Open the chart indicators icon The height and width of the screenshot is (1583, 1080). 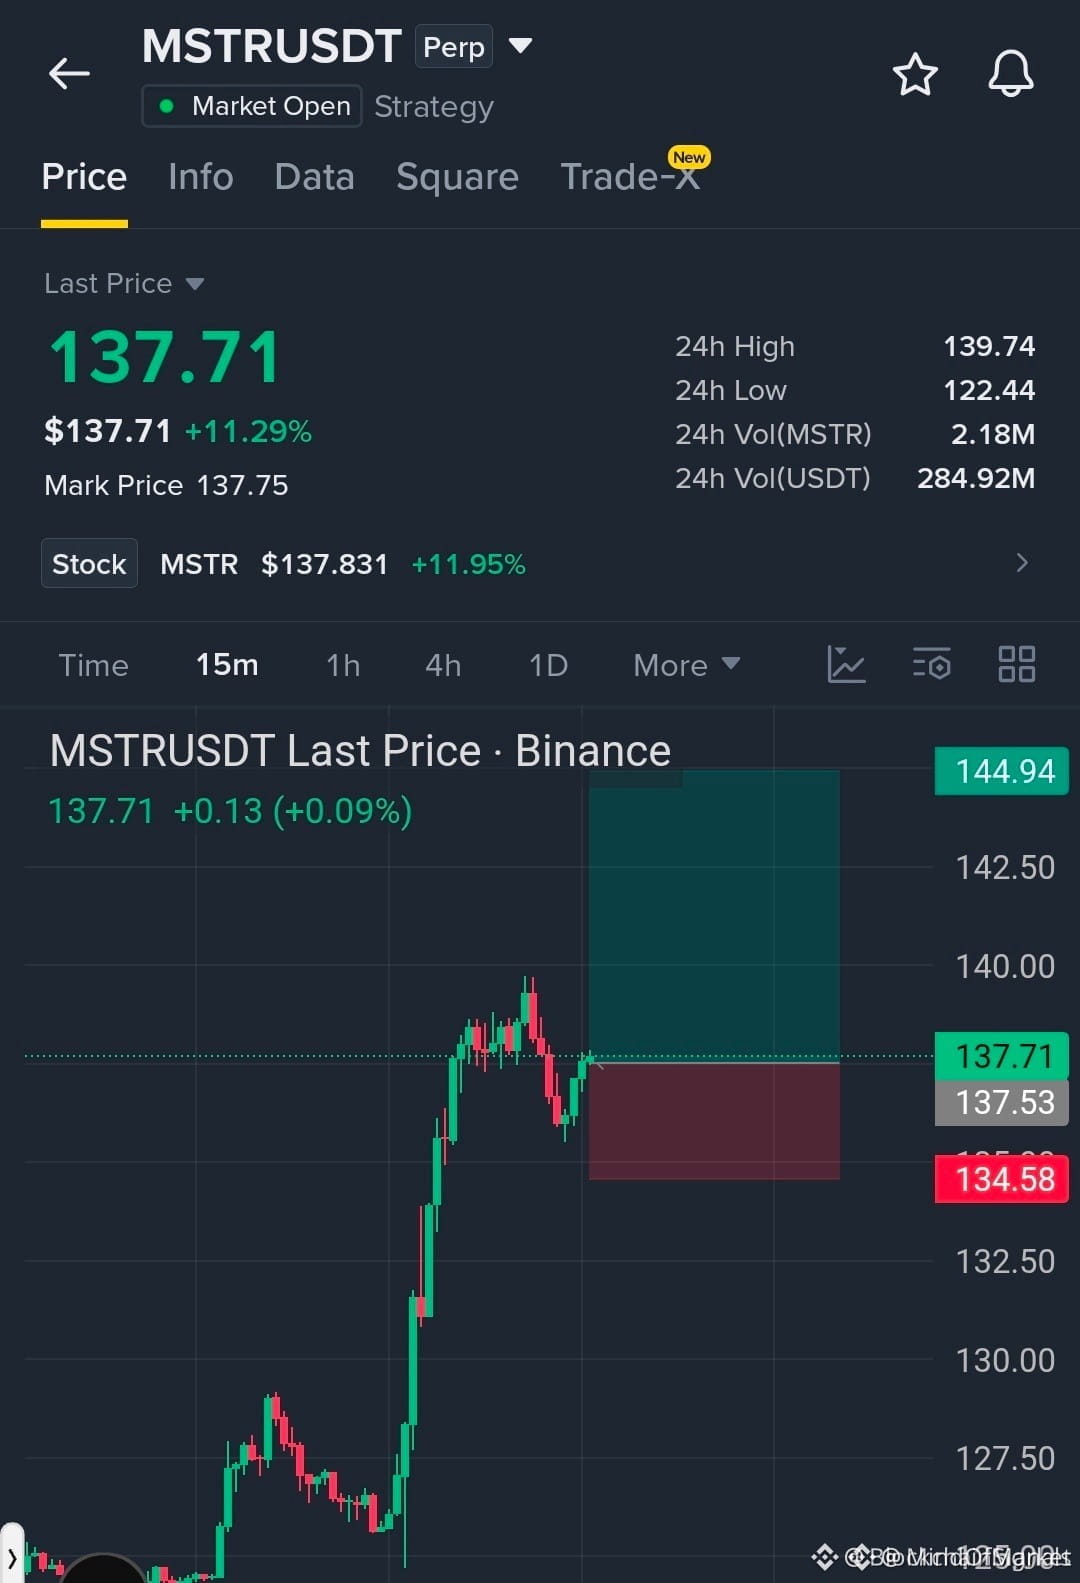(x=846, y=664)
